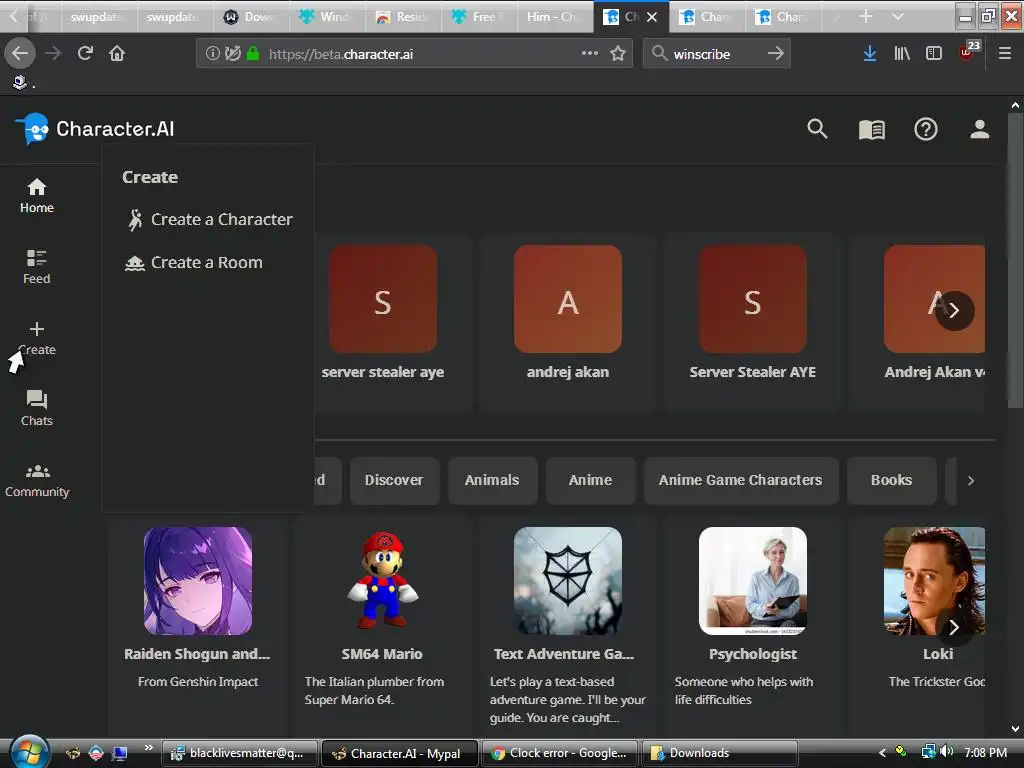Open the Community sidebar section
This screenshot has height=768, width=1024.
37,481
